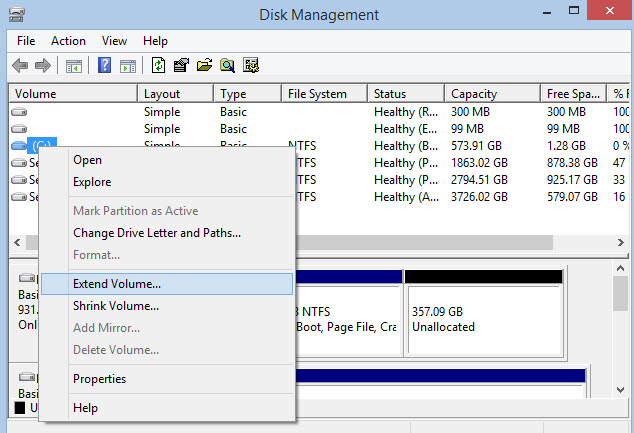
Task: Click the 1863.02 GB capacity cell
Action: (x=479, y=163)
